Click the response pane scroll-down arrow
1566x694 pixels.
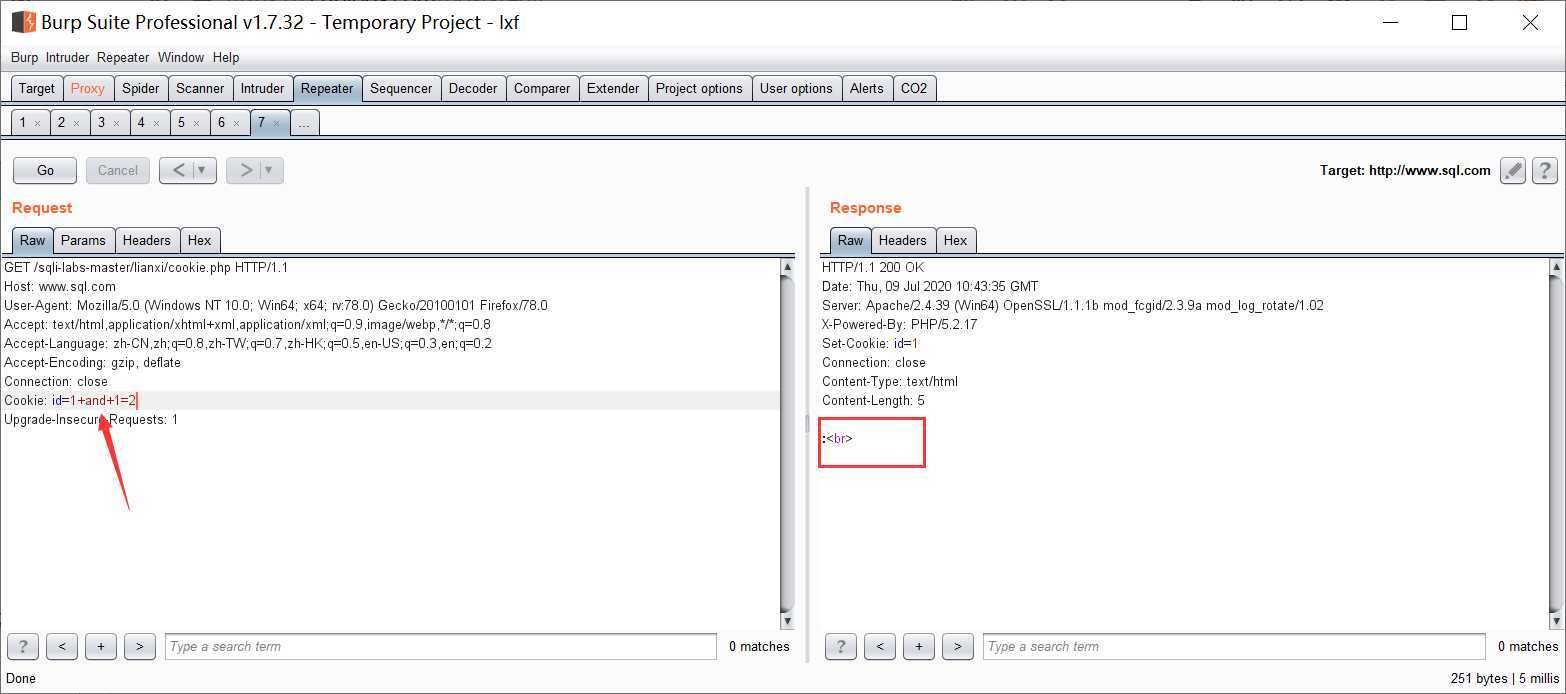pyautogui.click(x=1555, y=621)
